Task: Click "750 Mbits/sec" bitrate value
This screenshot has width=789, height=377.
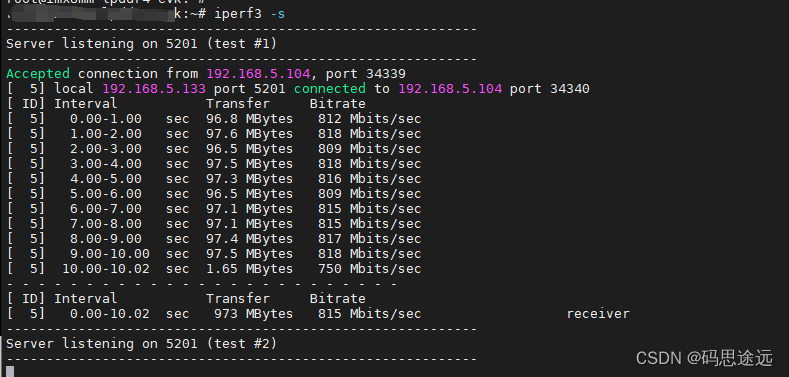Action: pos(369,269)
